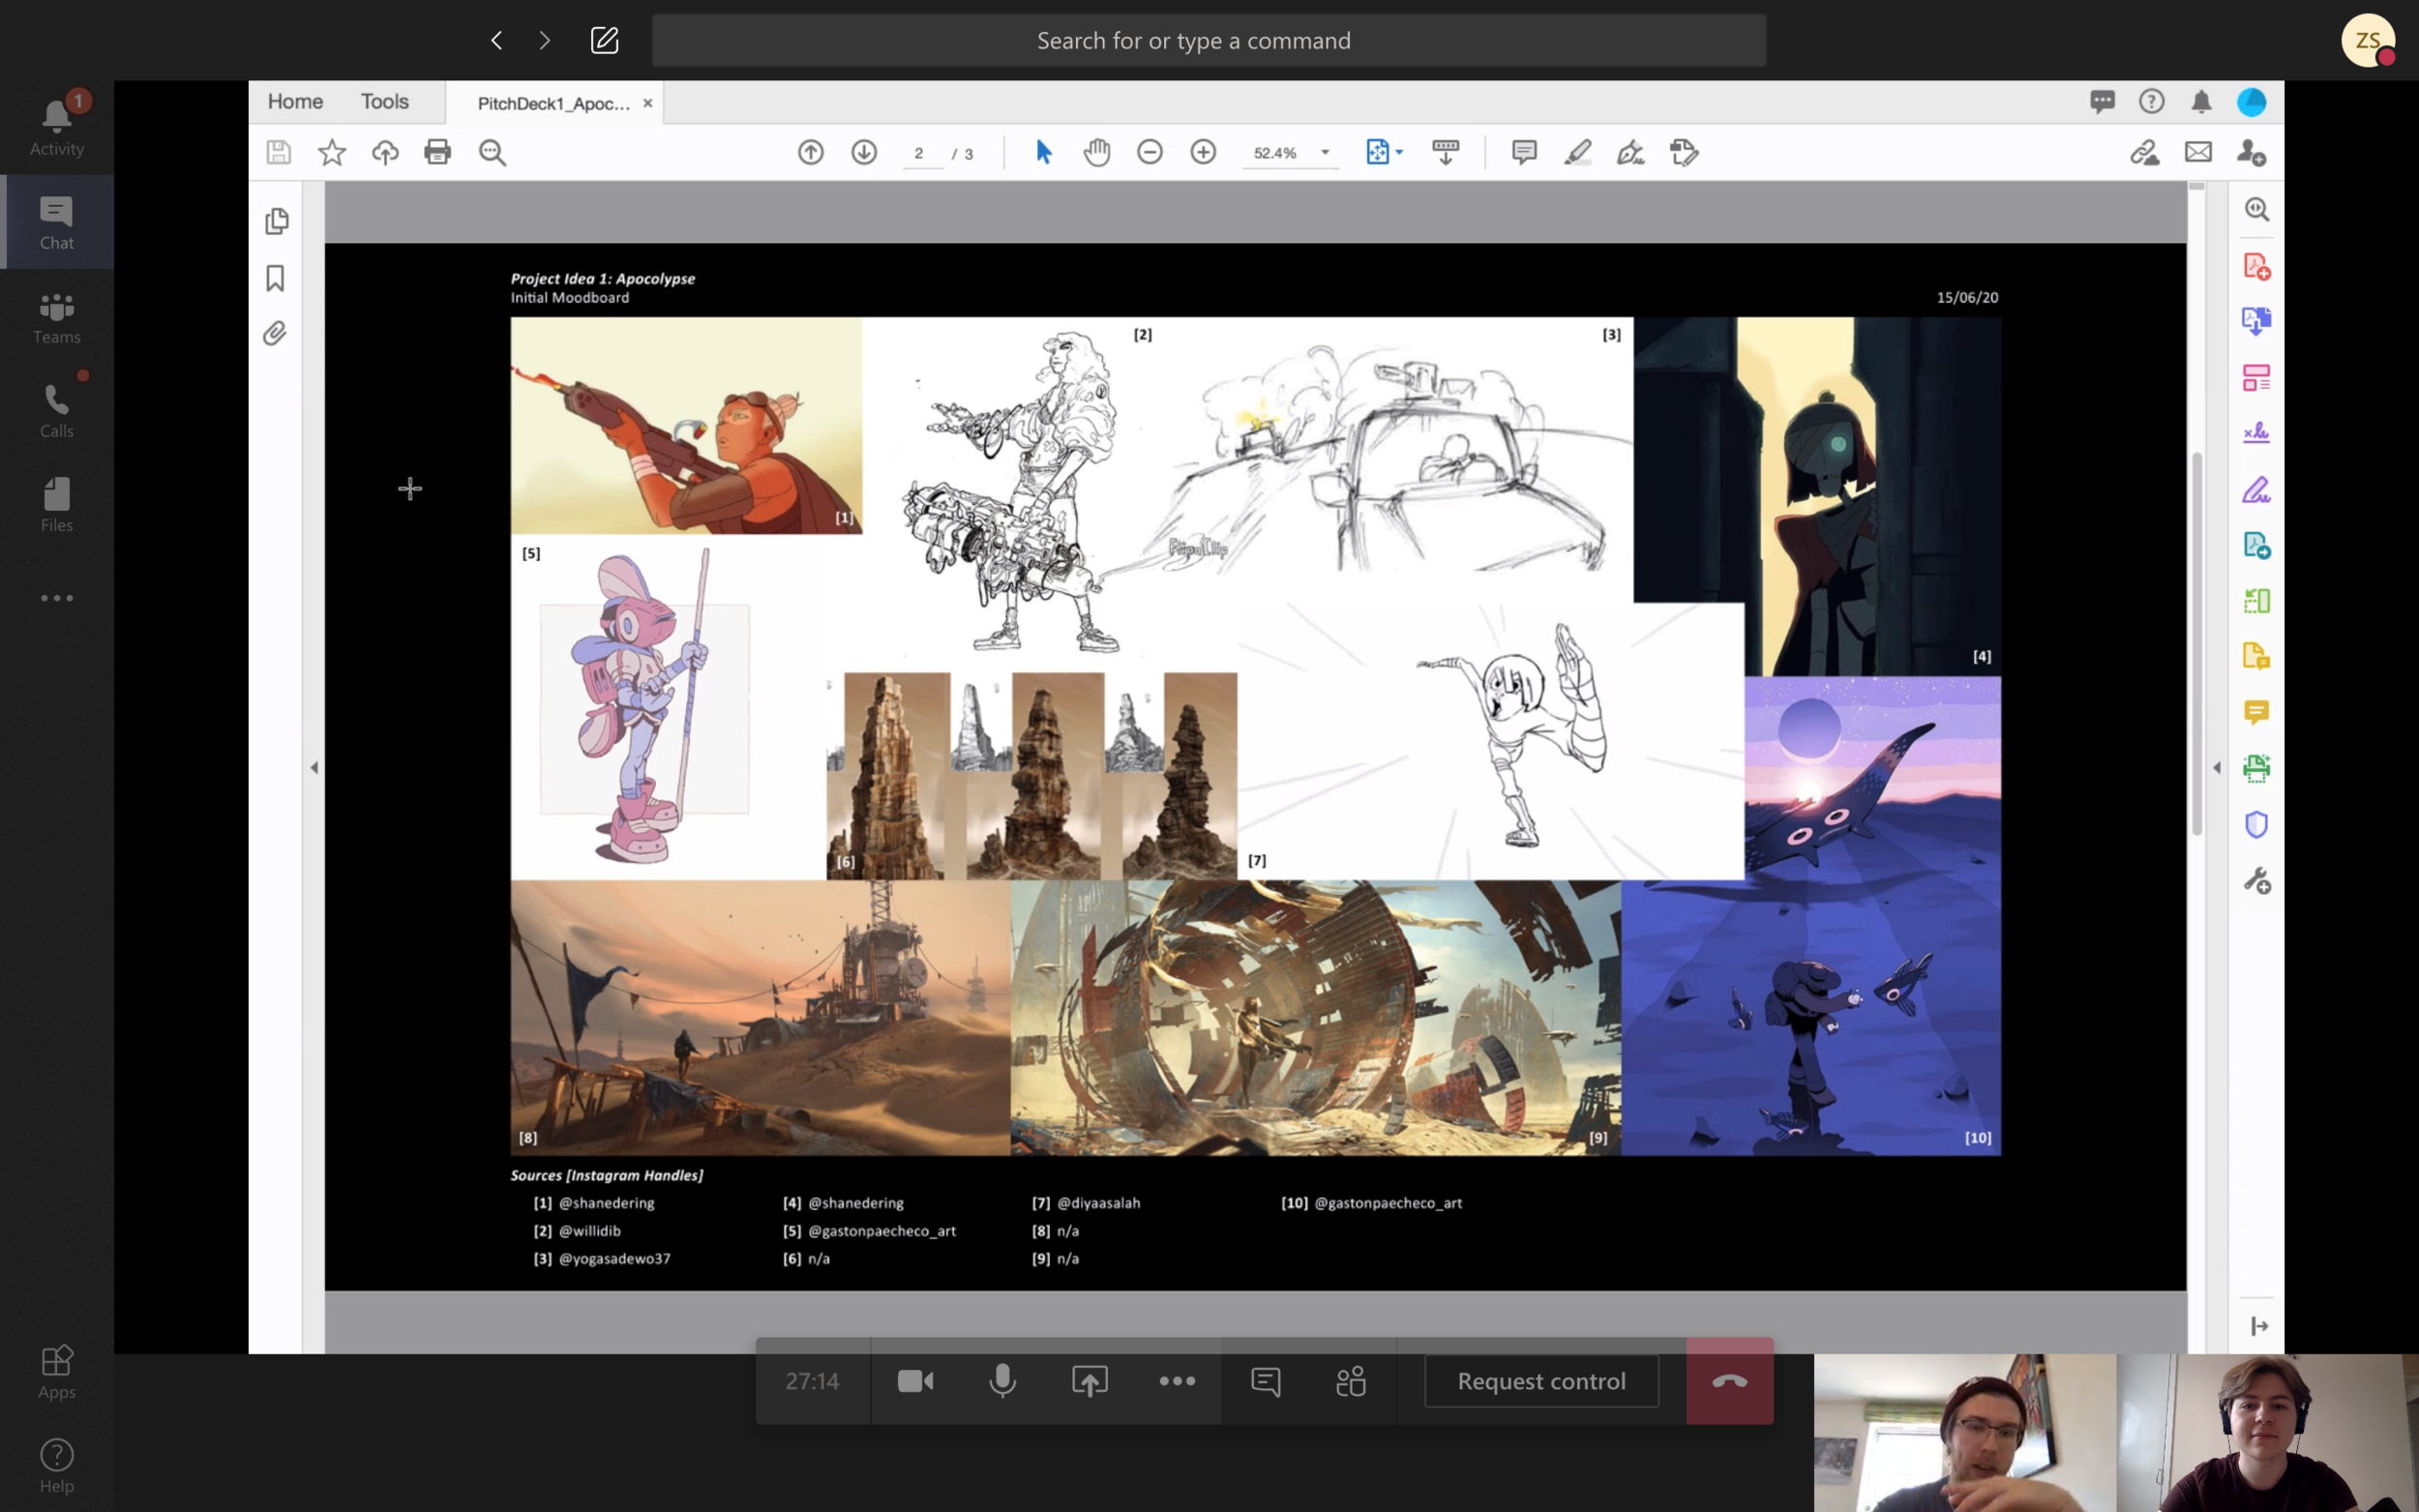Print the PDF document
This screenshot has width=2419, height=1512.
[438, 152]
